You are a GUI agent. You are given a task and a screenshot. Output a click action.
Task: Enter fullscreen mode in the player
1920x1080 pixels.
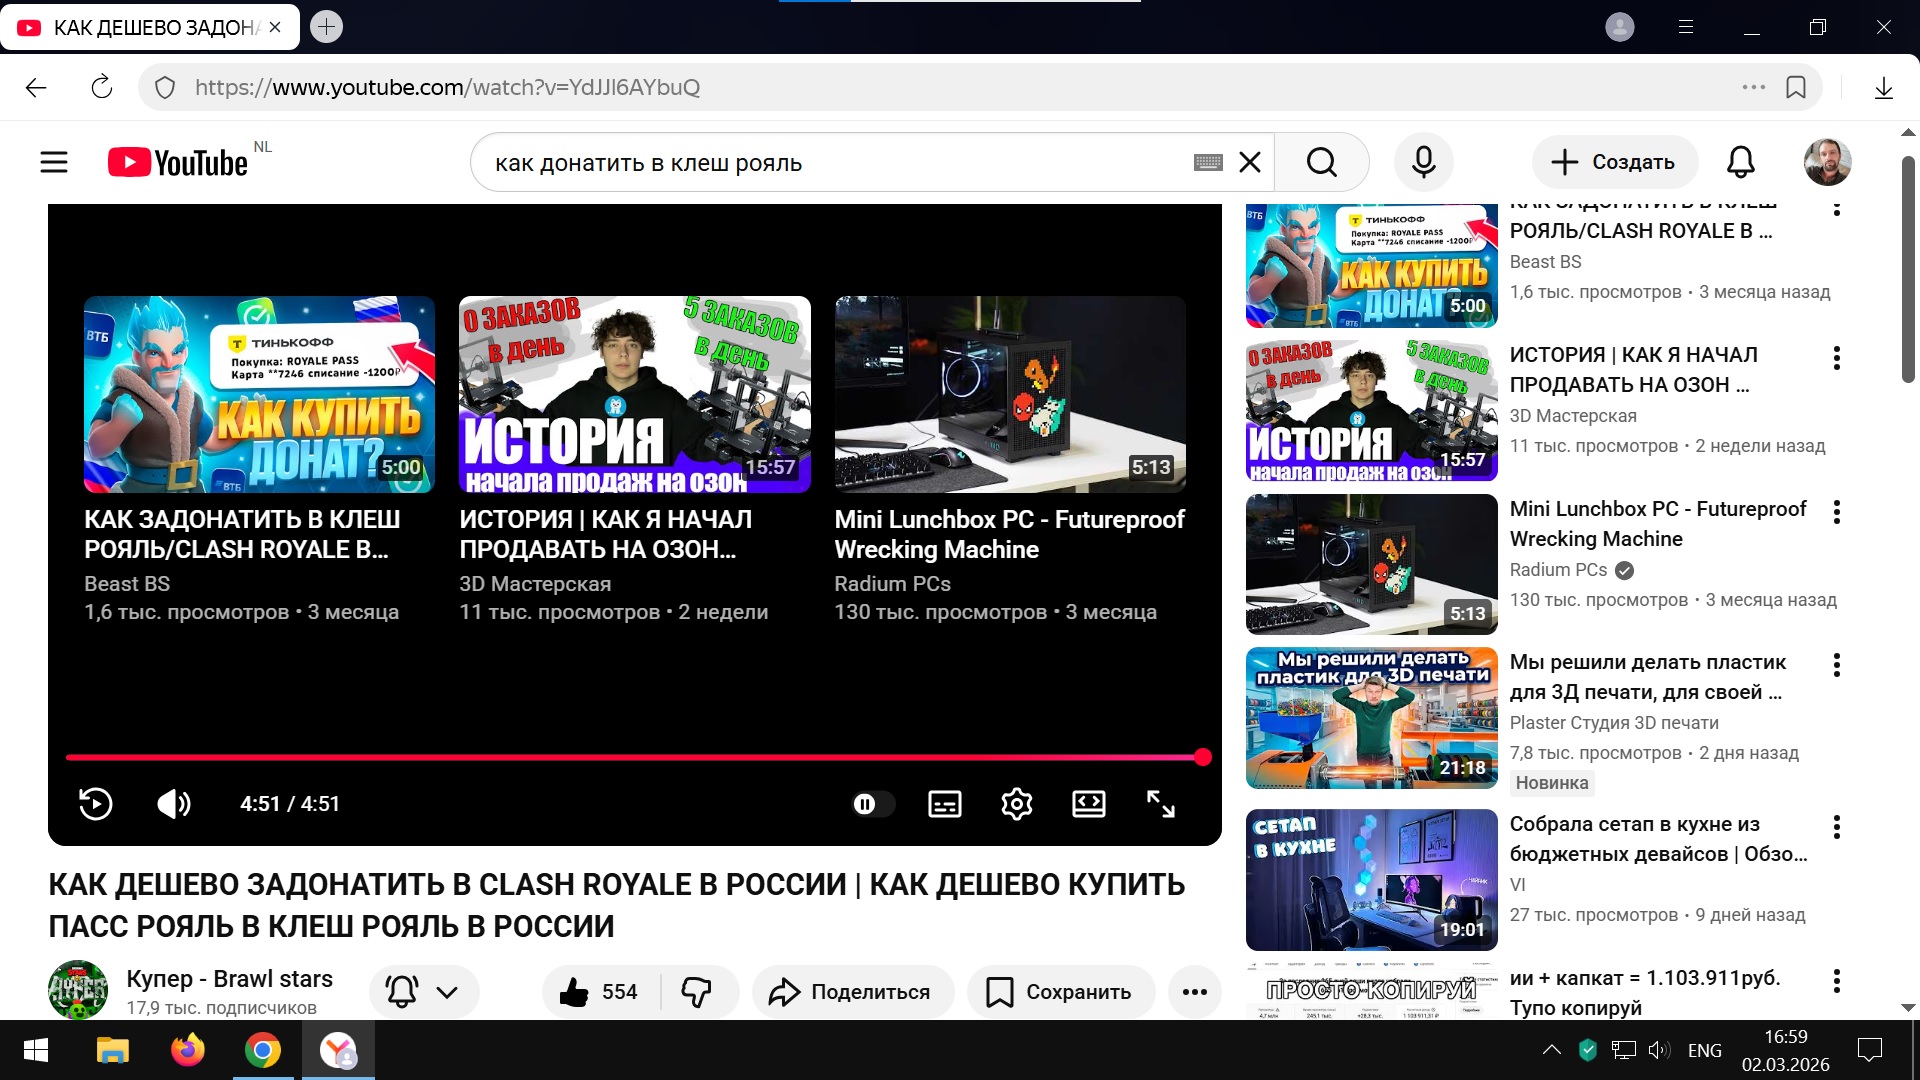point(1160,804)
